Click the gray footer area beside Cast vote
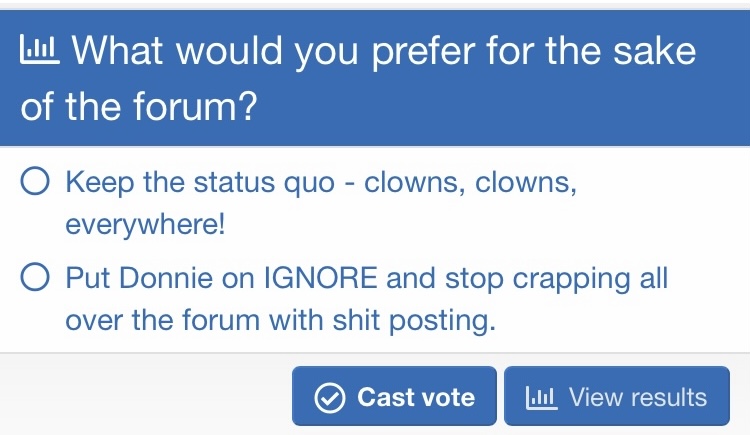 point(140,397)
